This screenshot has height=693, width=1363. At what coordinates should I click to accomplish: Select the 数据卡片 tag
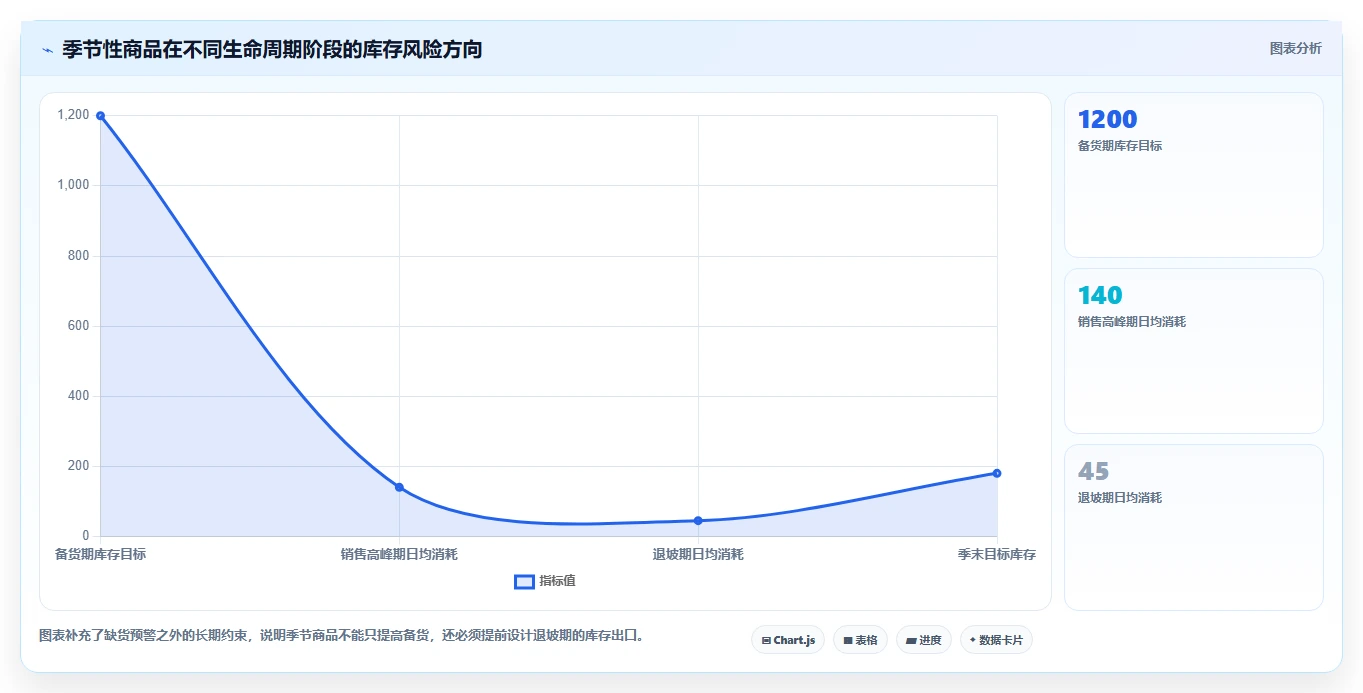[996, 640]
